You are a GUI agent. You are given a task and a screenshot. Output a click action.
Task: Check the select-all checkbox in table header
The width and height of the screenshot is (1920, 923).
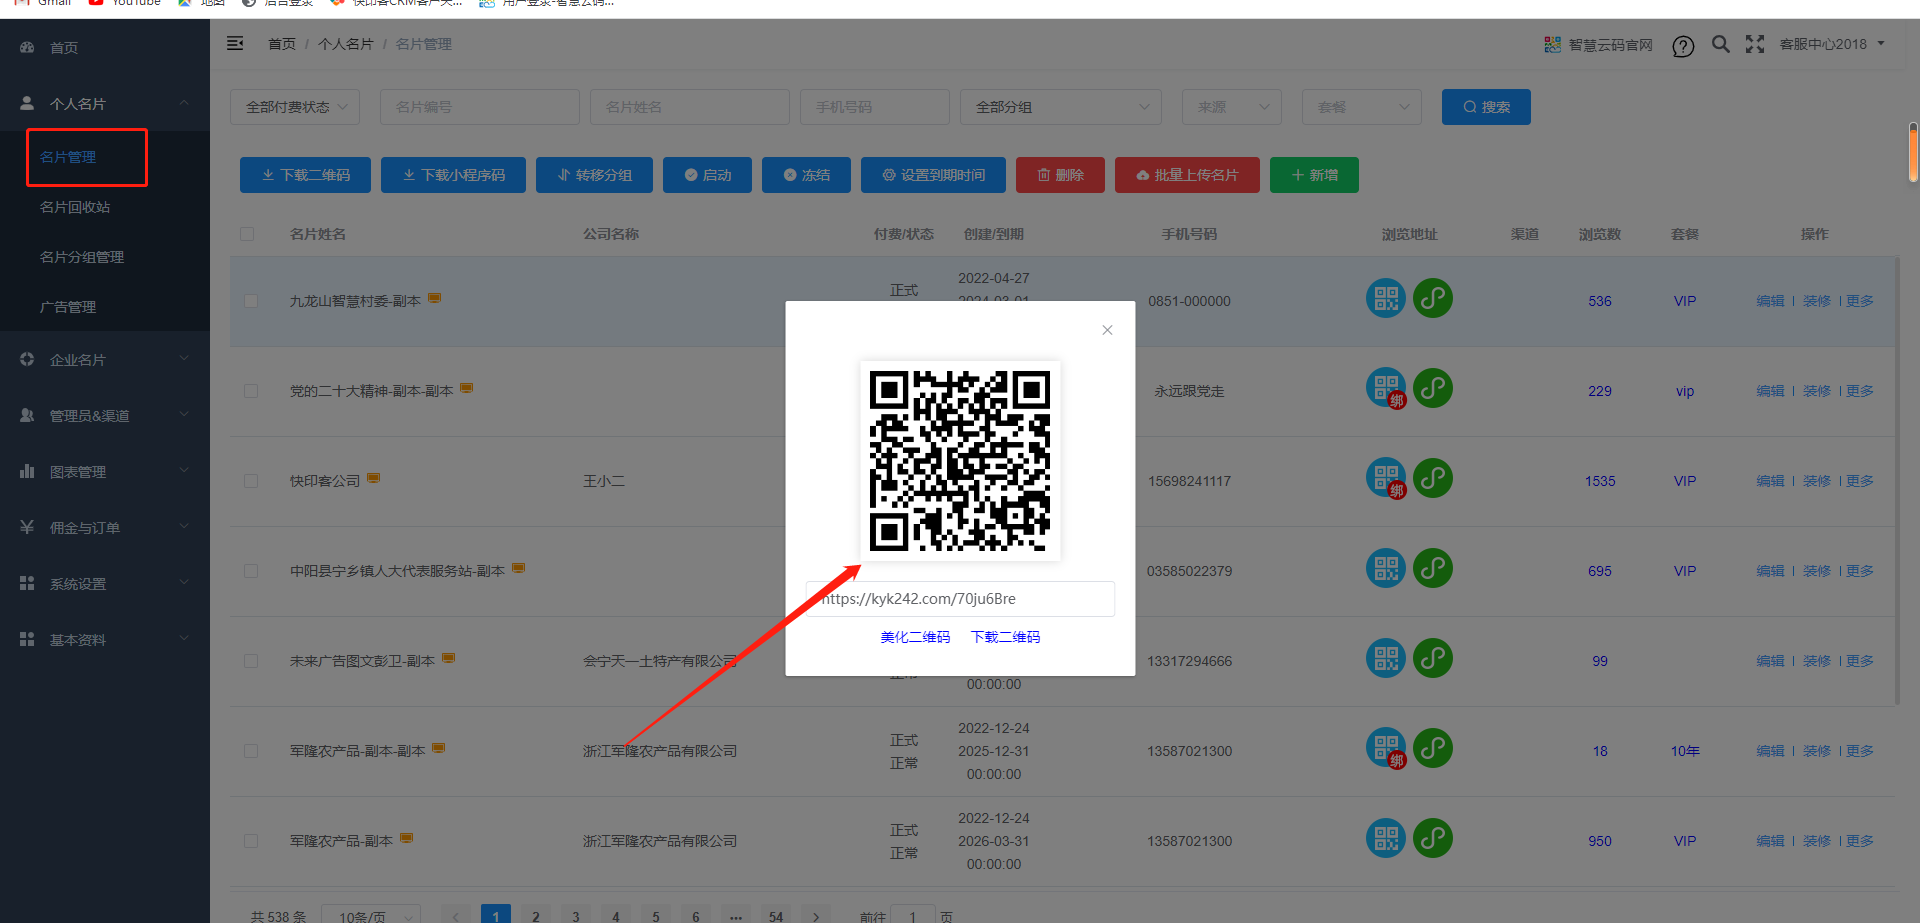(x=247, y=234)
